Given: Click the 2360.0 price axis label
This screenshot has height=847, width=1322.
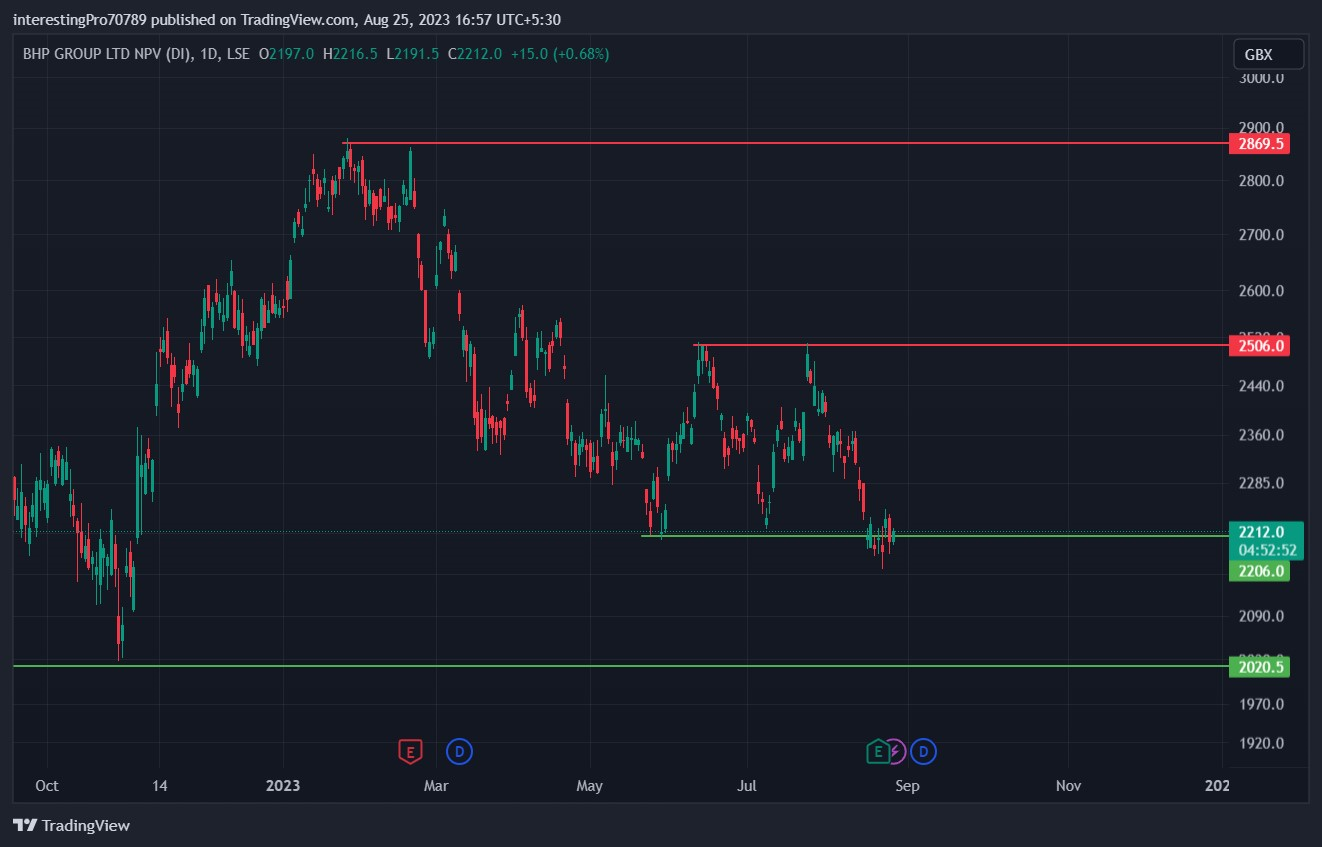Looking at the screenshot, I should click(x=1262, y=435).
